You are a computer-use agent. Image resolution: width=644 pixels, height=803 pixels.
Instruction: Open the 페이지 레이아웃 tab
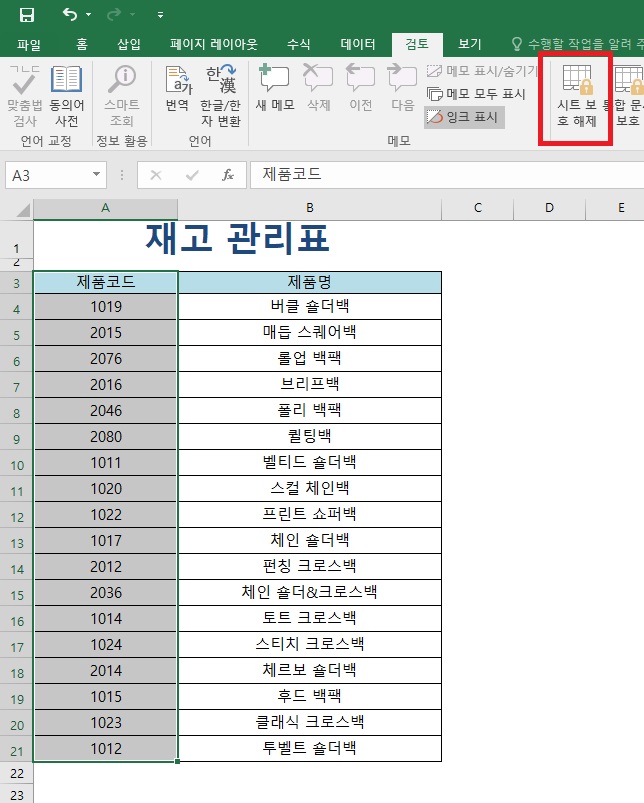(213, 44)
